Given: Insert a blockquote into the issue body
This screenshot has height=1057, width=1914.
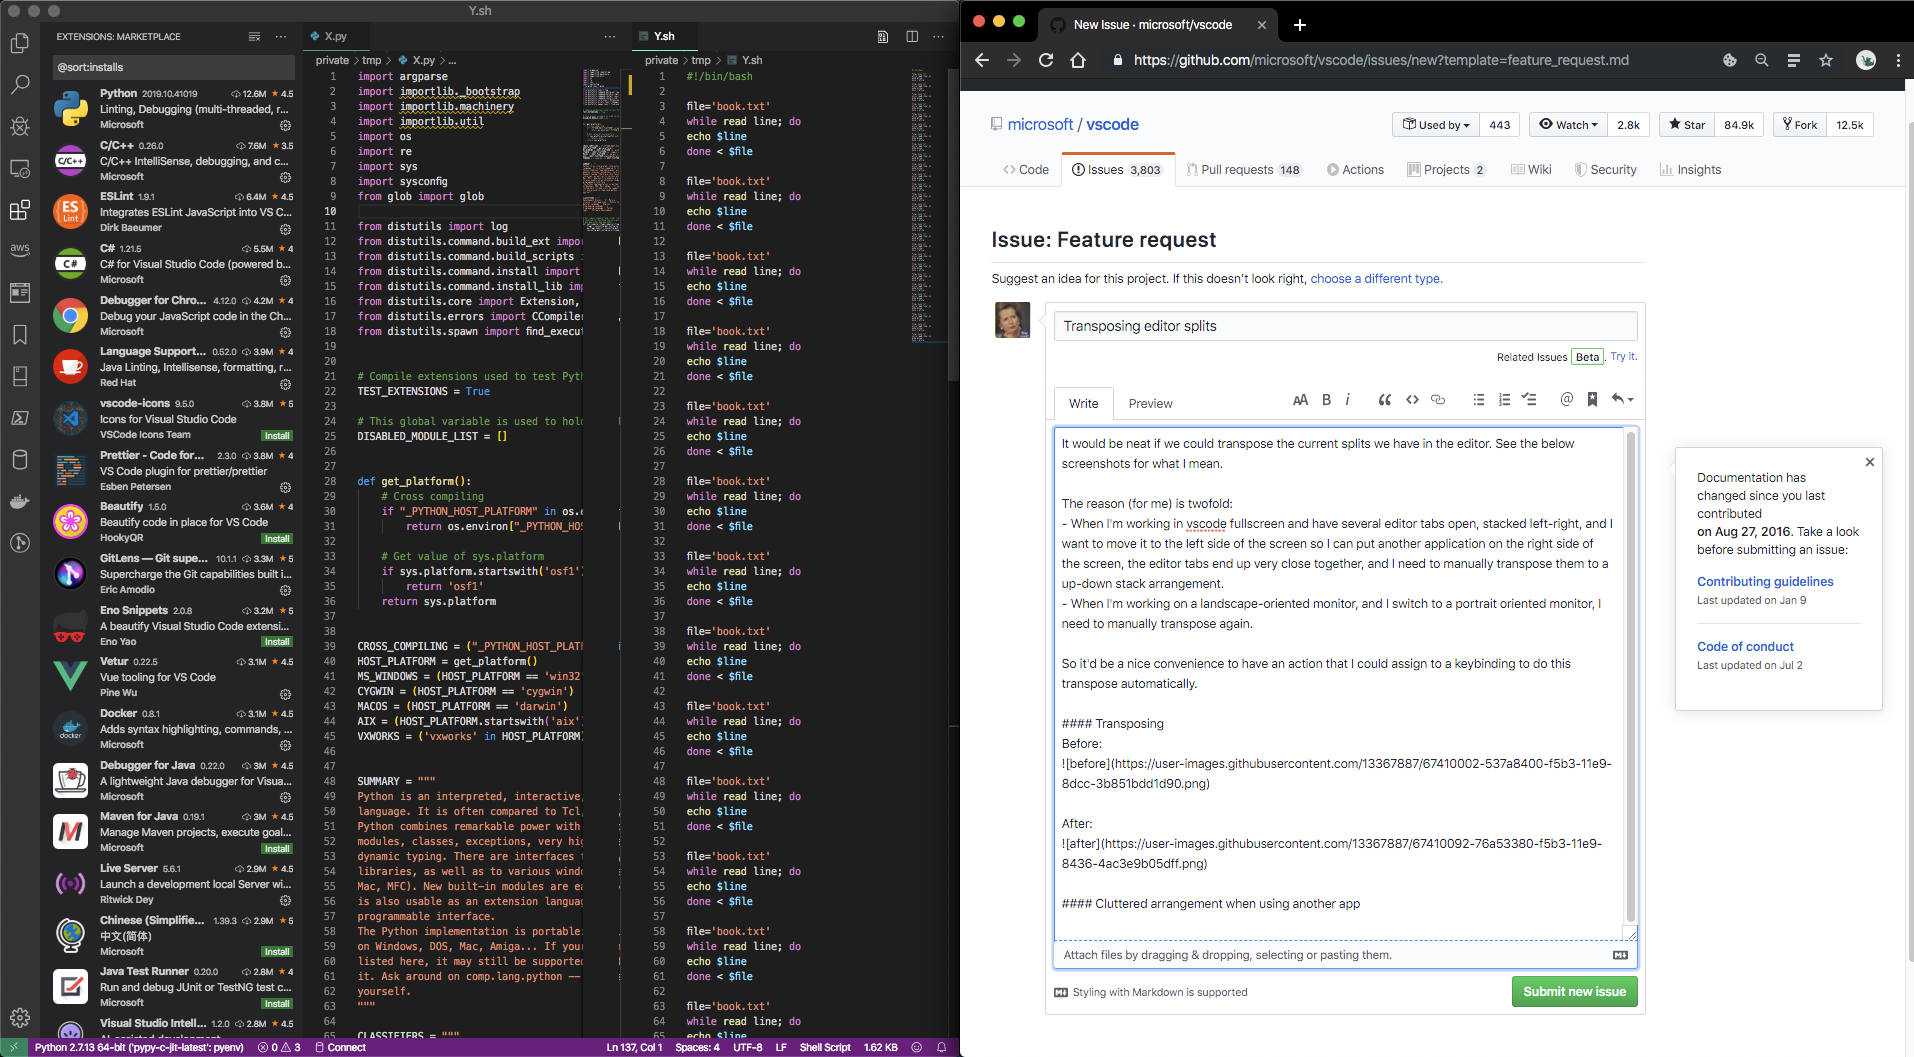Looking at the screenshot, I should coord(1384,399).
